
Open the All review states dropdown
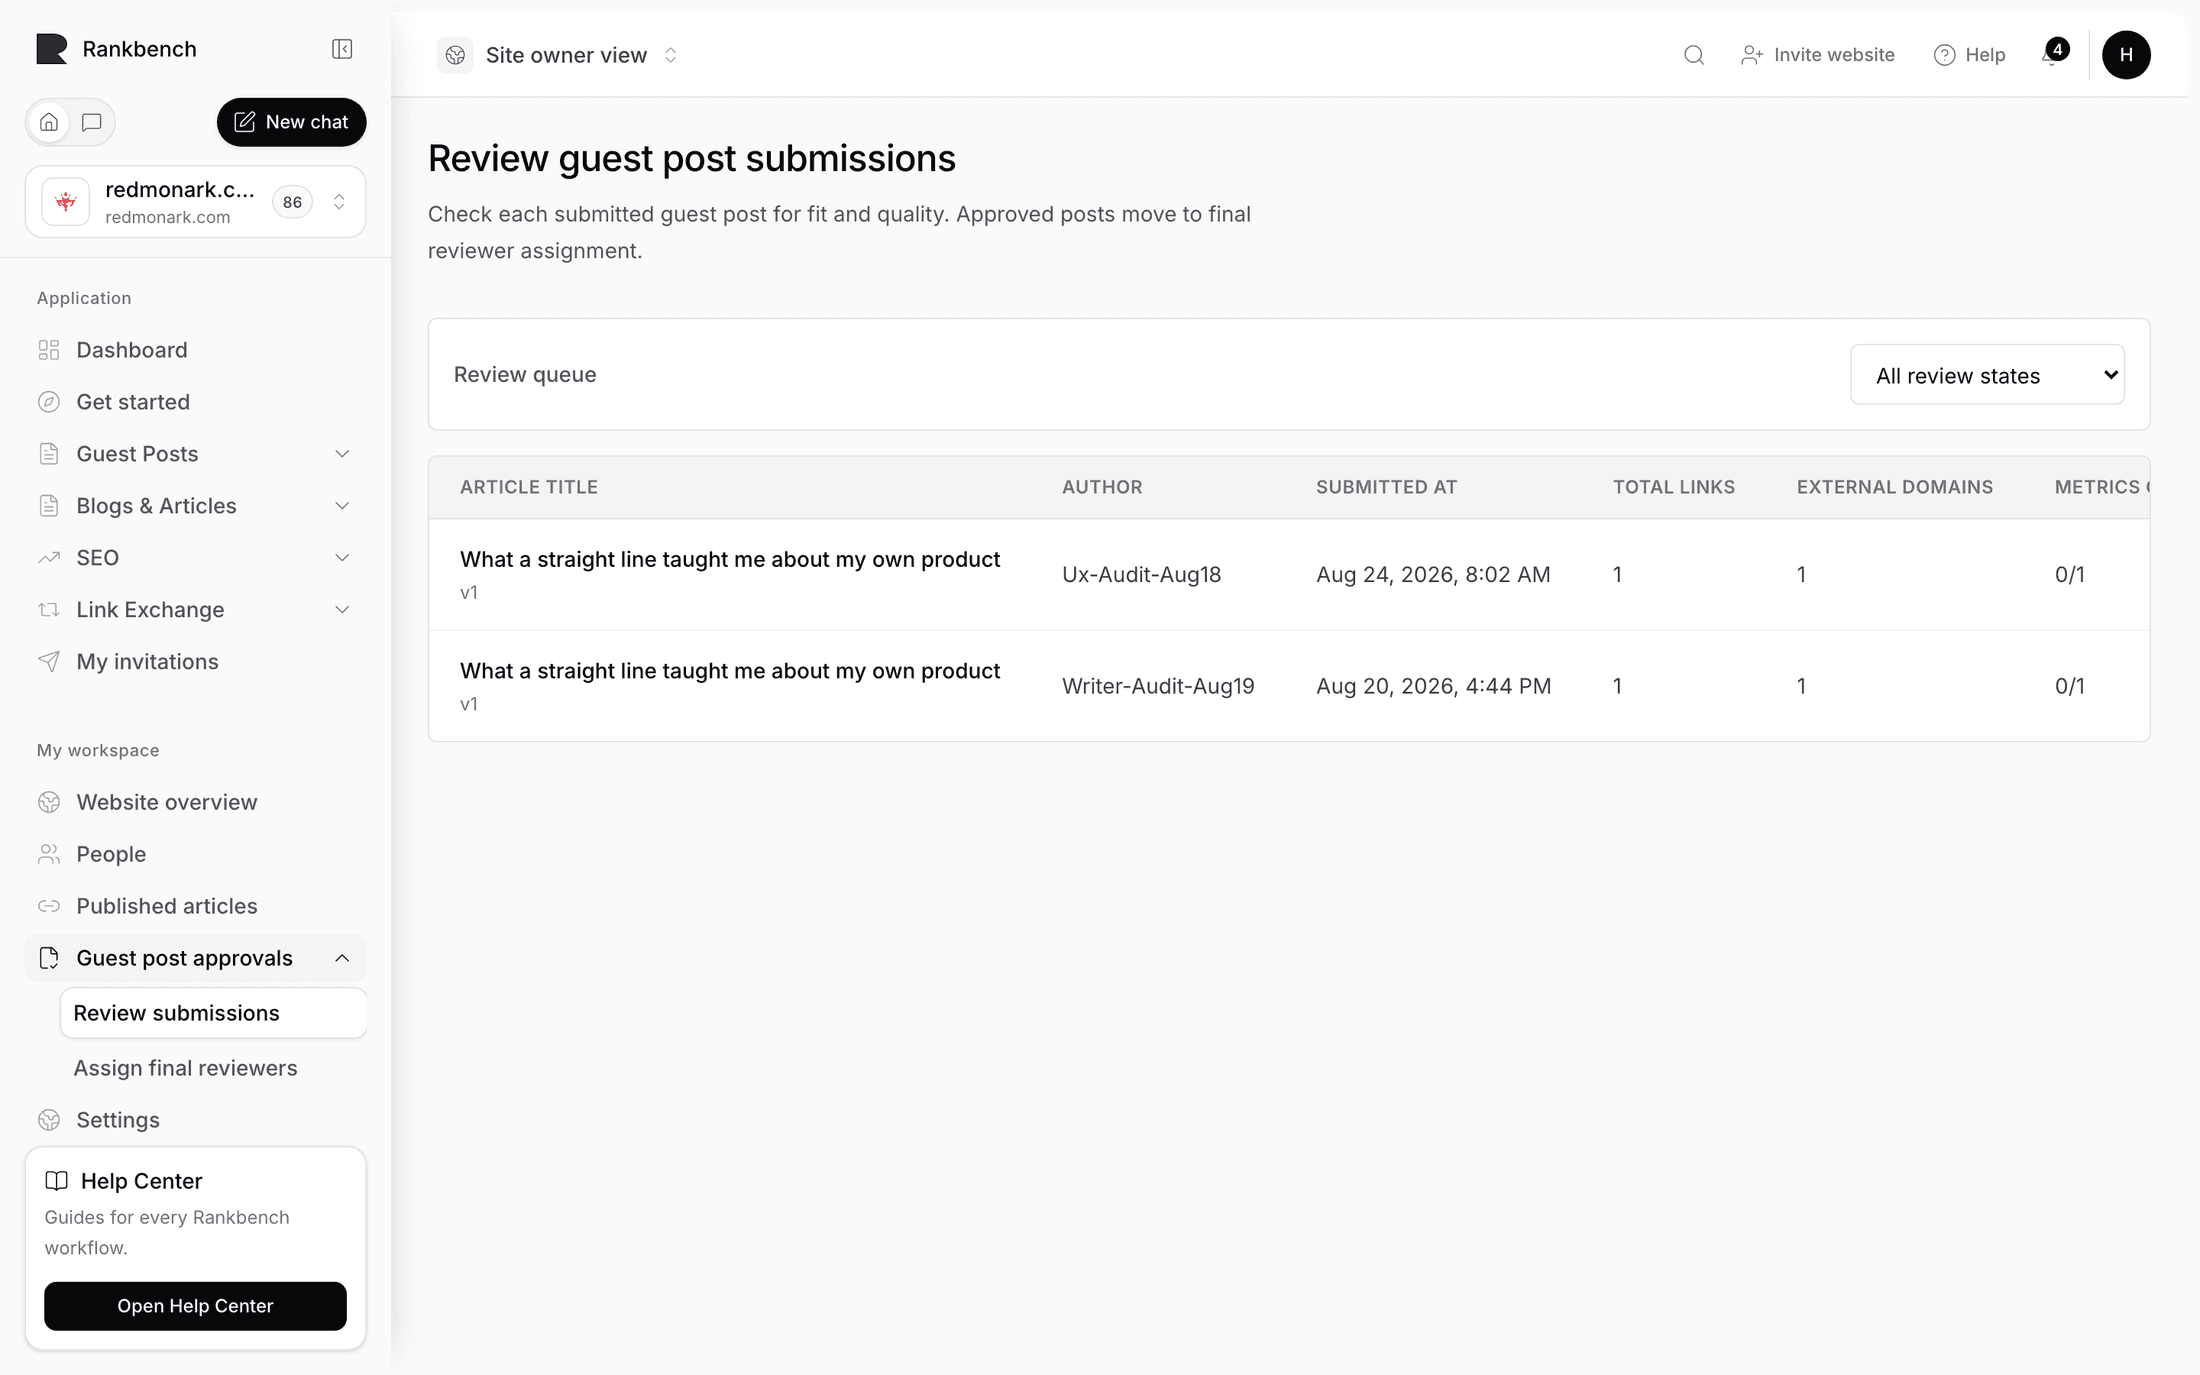(1987, 375)
